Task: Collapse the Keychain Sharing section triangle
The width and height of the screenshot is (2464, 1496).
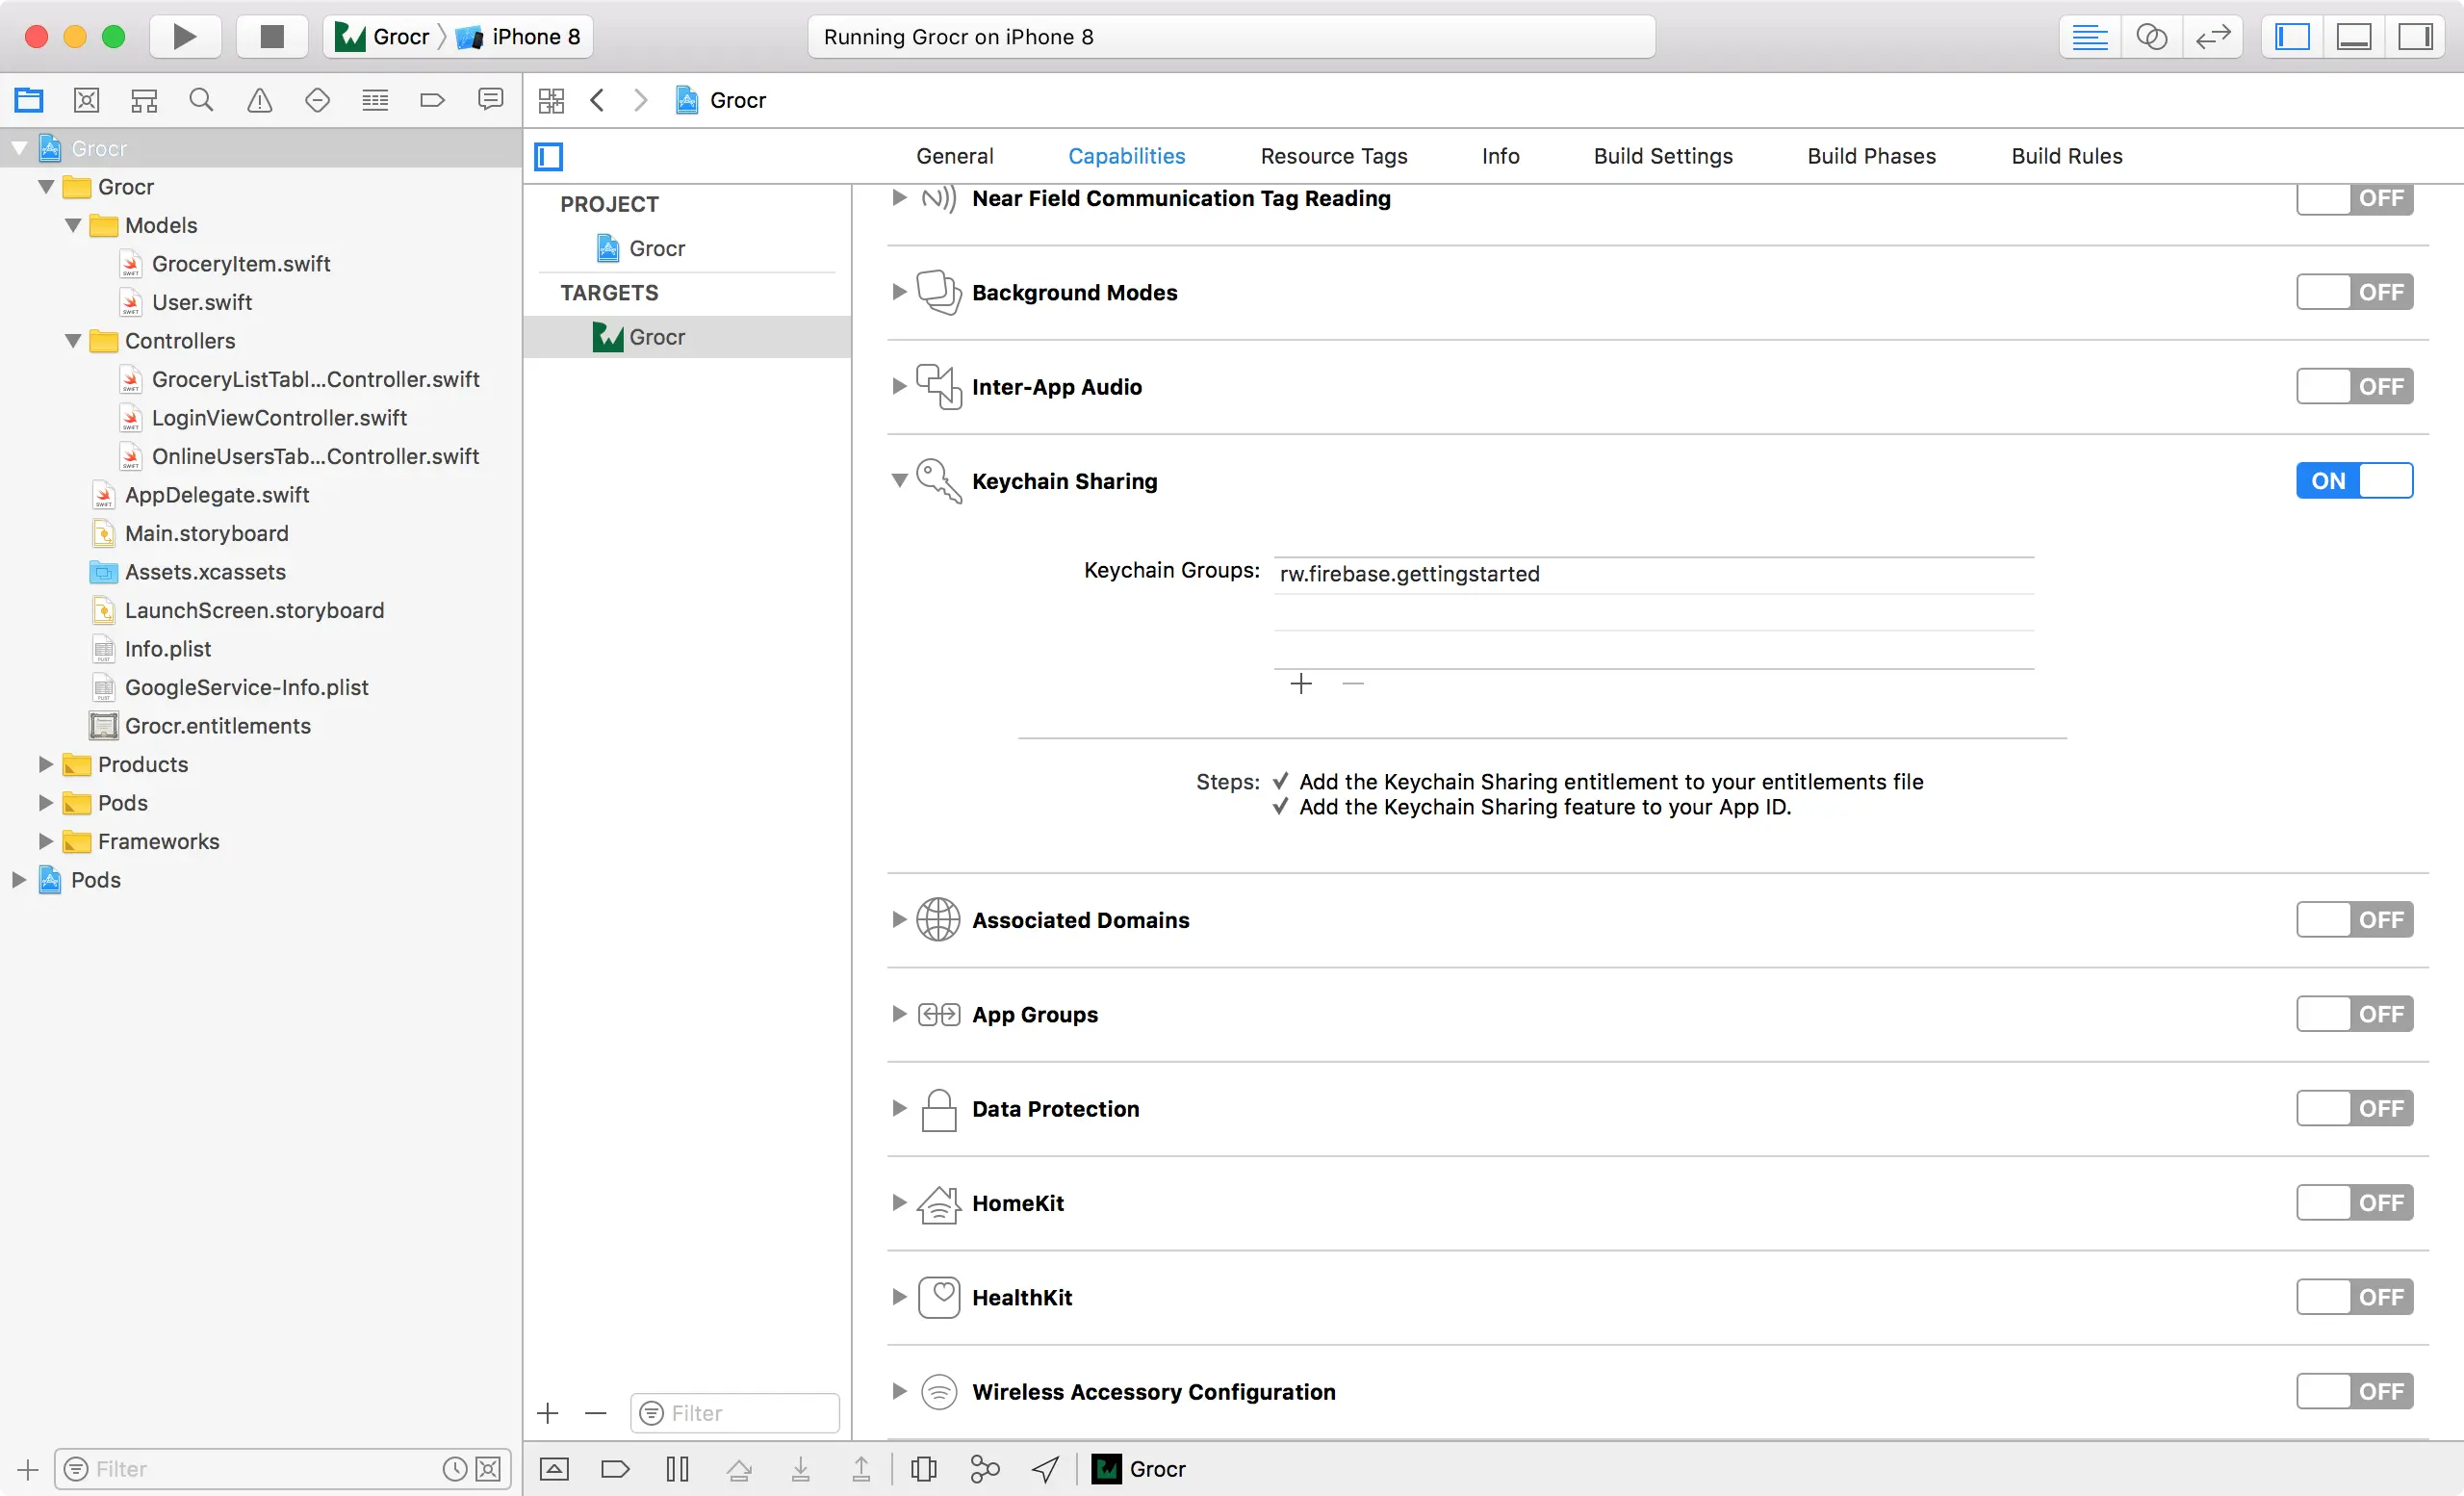Action: (899, 481)
